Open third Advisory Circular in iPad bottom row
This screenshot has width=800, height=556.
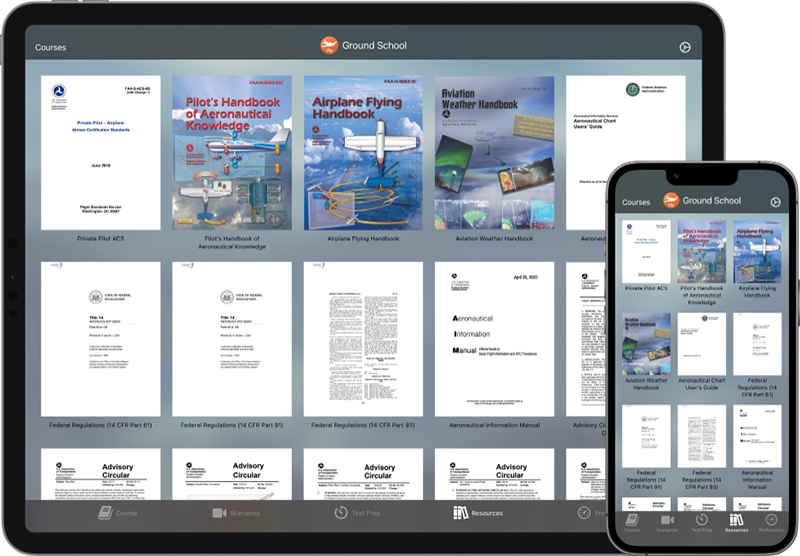pos(363,474)
